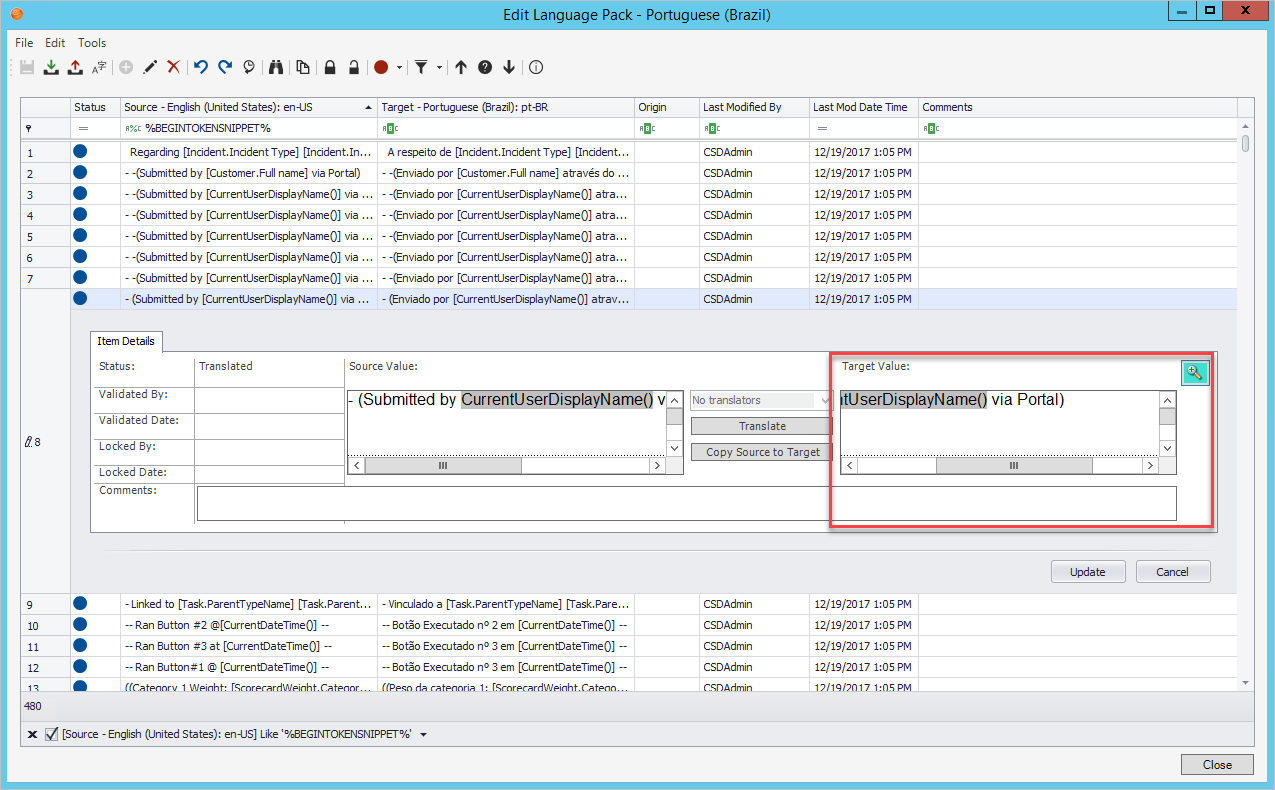This screenshot has width=1275, height=790.
Task: Click the Edit pencil toolbar icon
Action: tap(150, 67)
